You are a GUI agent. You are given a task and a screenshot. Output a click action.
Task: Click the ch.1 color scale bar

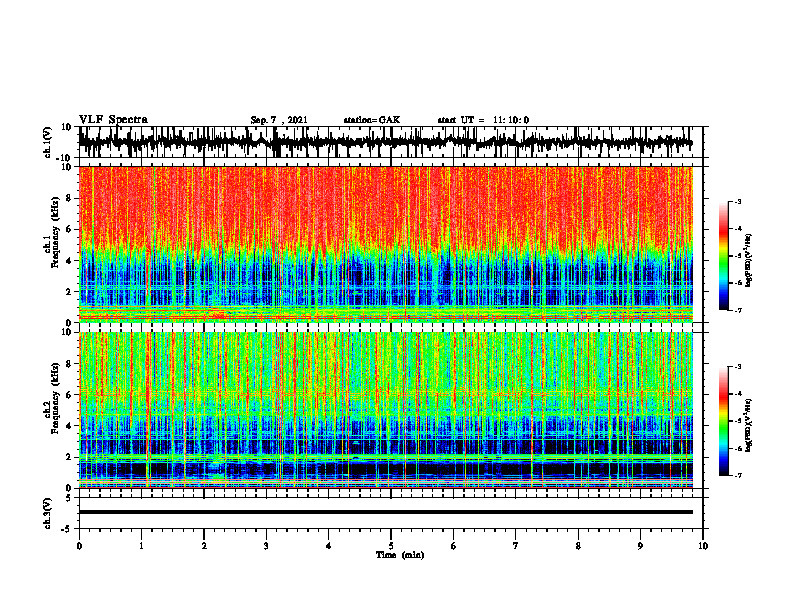point(723,255)
